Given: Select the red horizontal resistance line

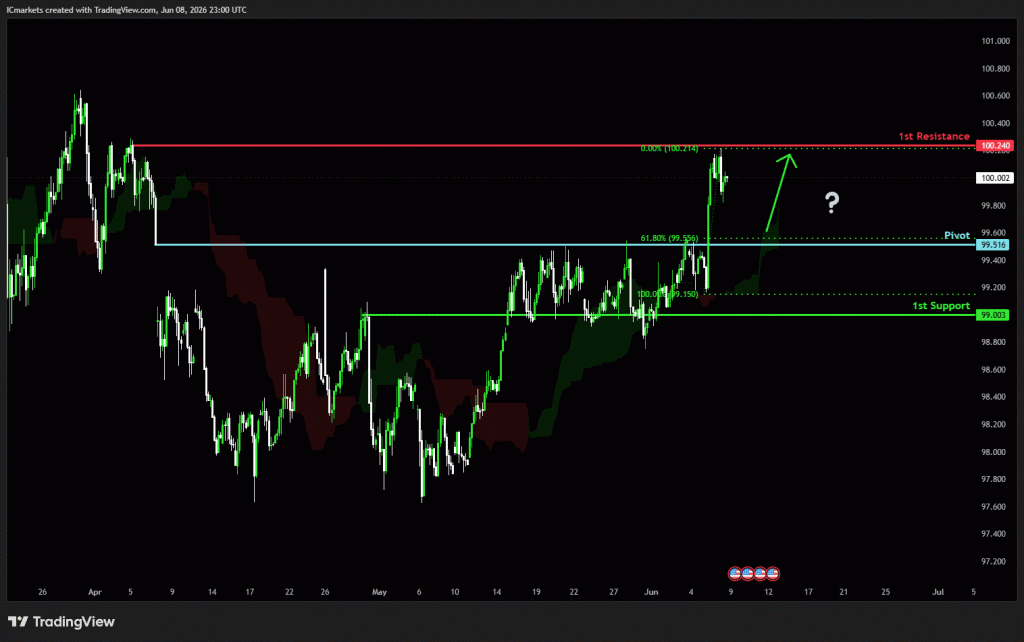Looking at the screenshot, I should [554, 146].
